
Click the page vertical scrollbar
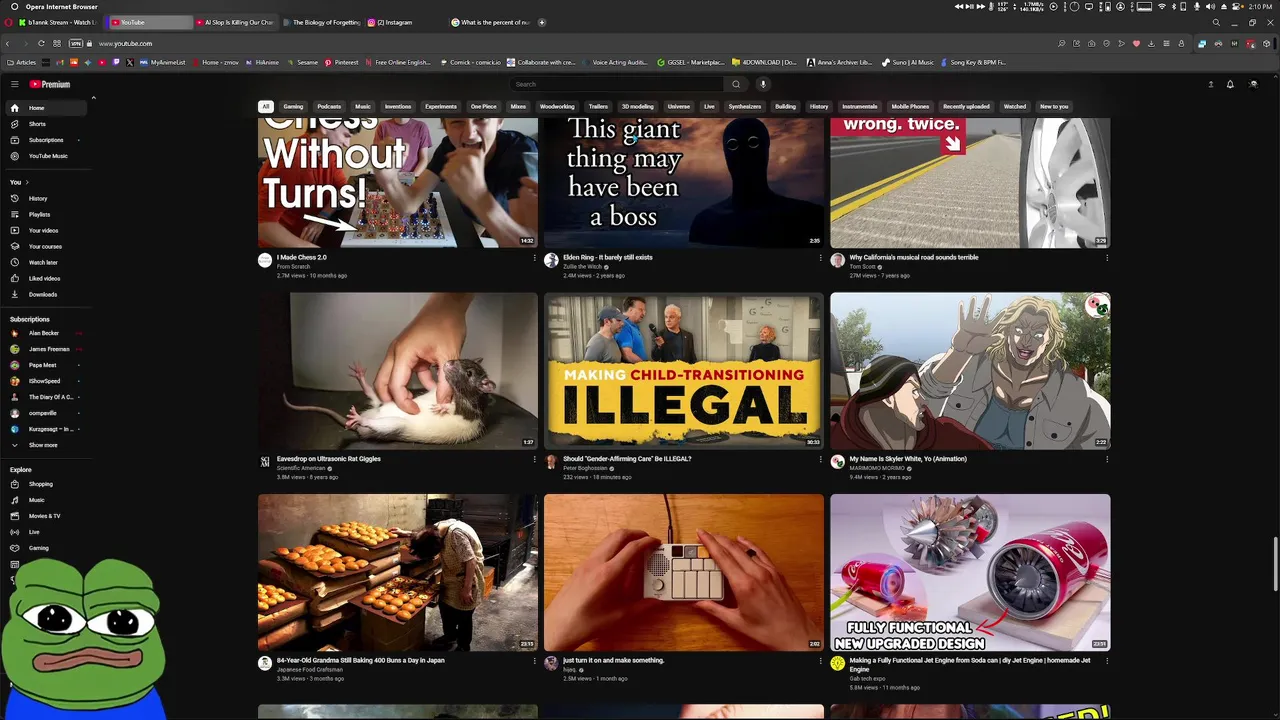[x=1275, y=565]
